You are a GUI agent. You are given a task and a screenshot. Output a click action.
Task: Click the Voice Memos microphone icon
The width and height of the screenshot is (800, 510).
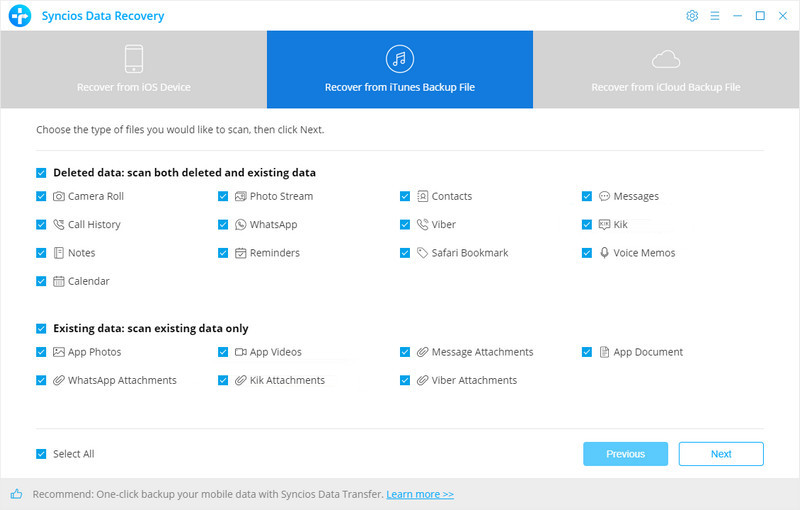coord(604,253)
